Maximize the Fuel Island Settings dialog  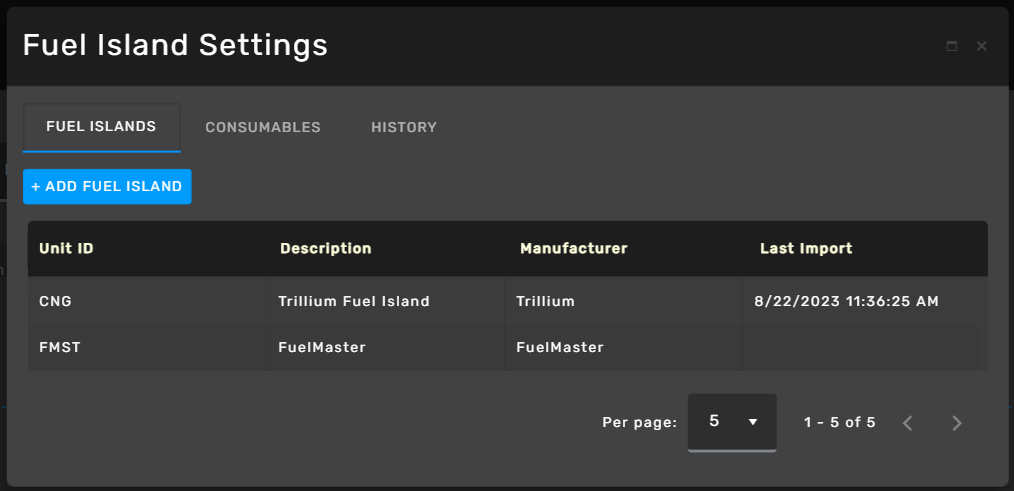pyautogui.click(x=951, y=46)
